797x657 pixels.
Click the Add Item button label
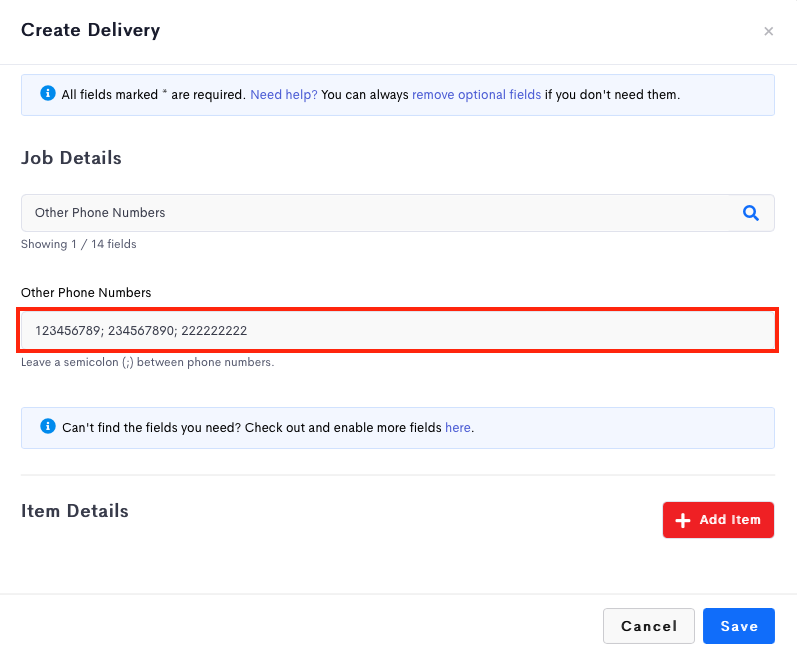730,520
